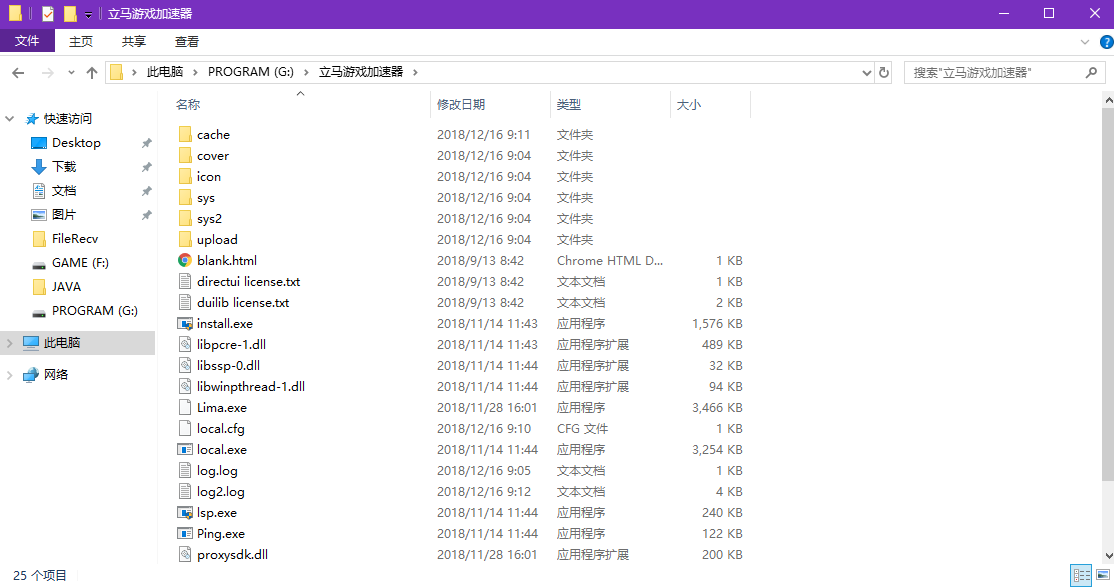Open the 主页 ribbon tab
The image size is (1114, 587).
pyautogui.click(x=80, y=41)
